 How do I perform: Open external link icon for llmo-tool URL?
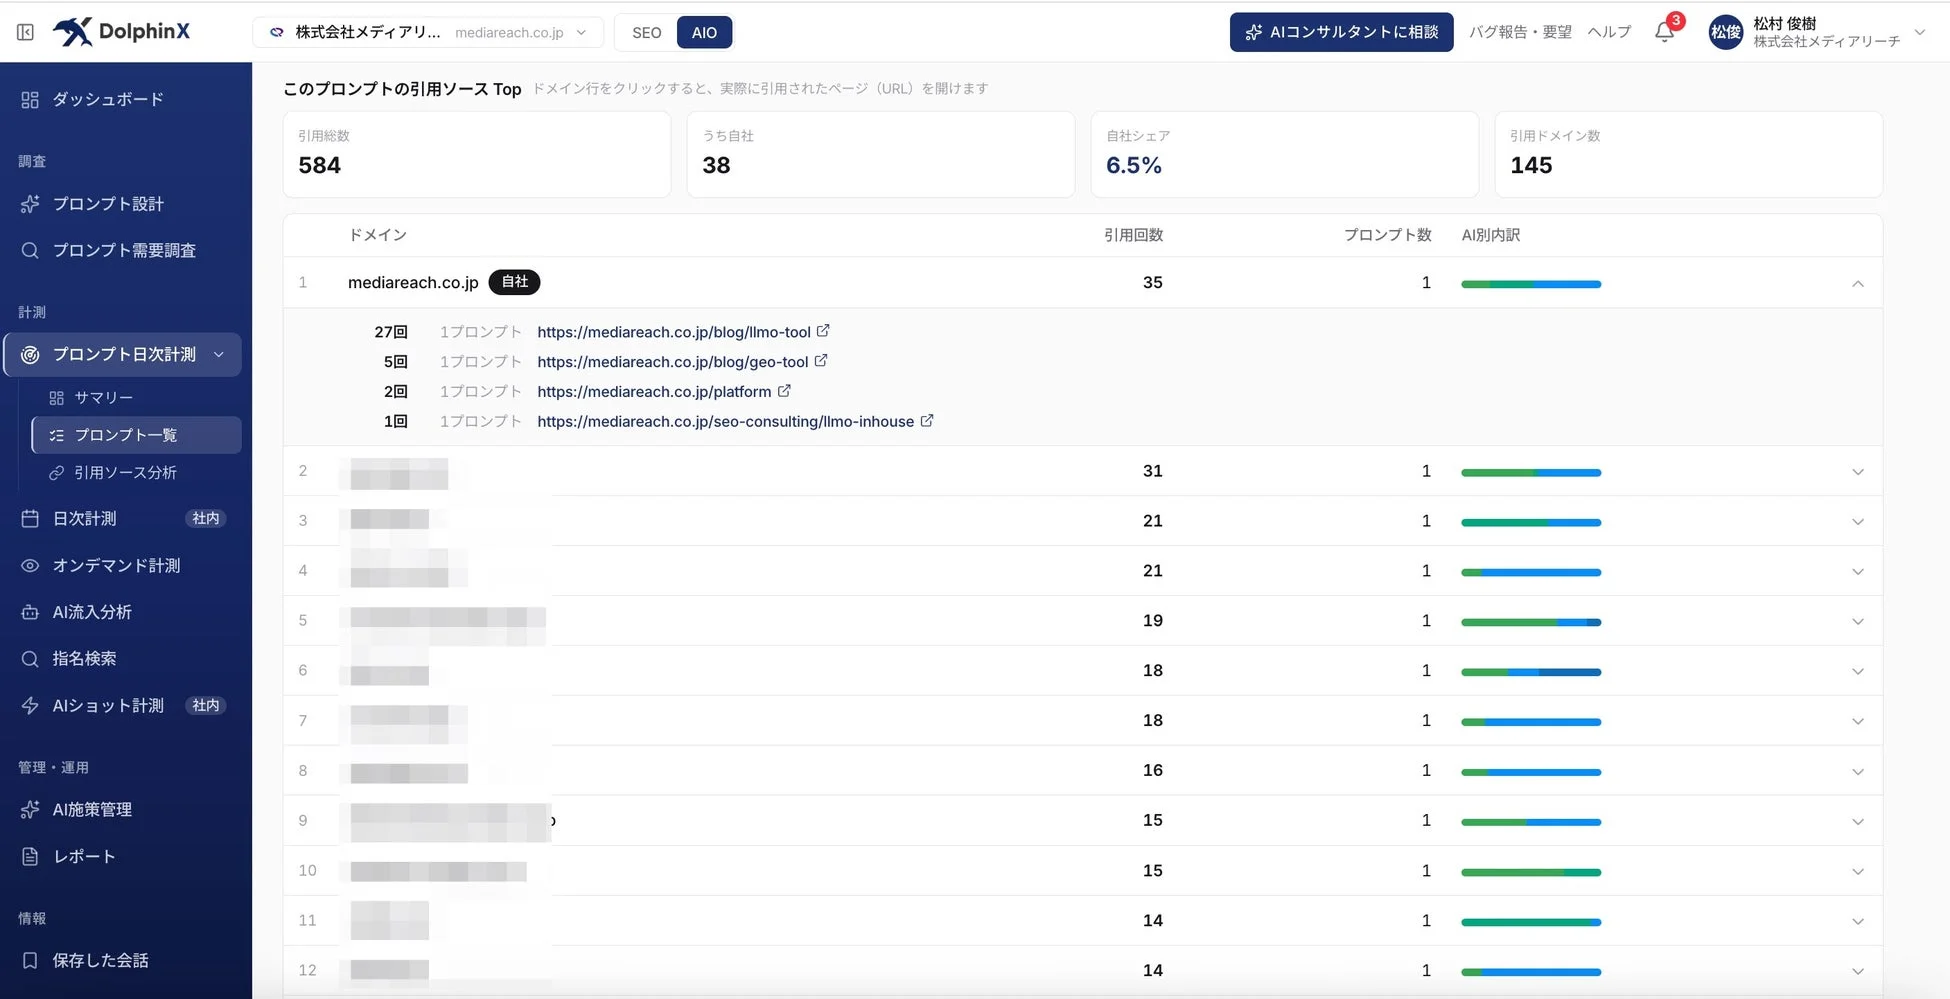click(823, 331)
